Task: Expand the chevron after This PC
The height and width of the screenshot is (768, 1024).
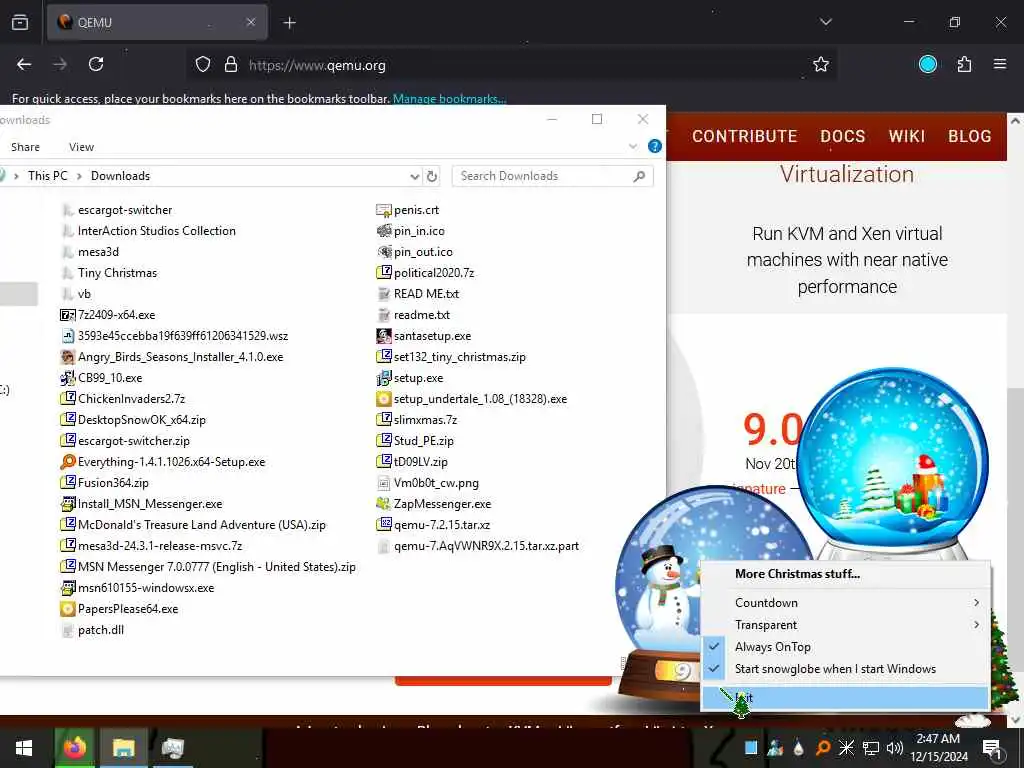Action: tap(79, 176)
